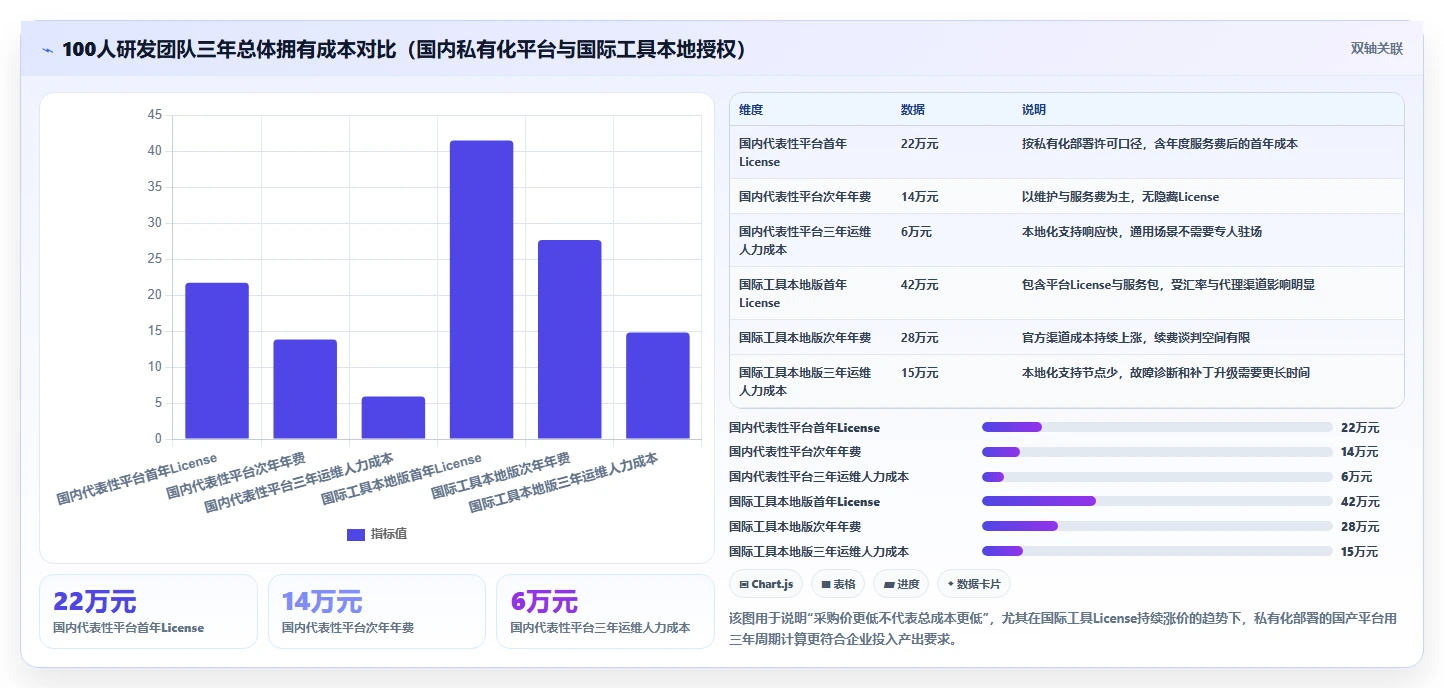This screenshot has width=1444, height=688.
Task: Click the 维度 table column header
Action: [x=751, y=110]
